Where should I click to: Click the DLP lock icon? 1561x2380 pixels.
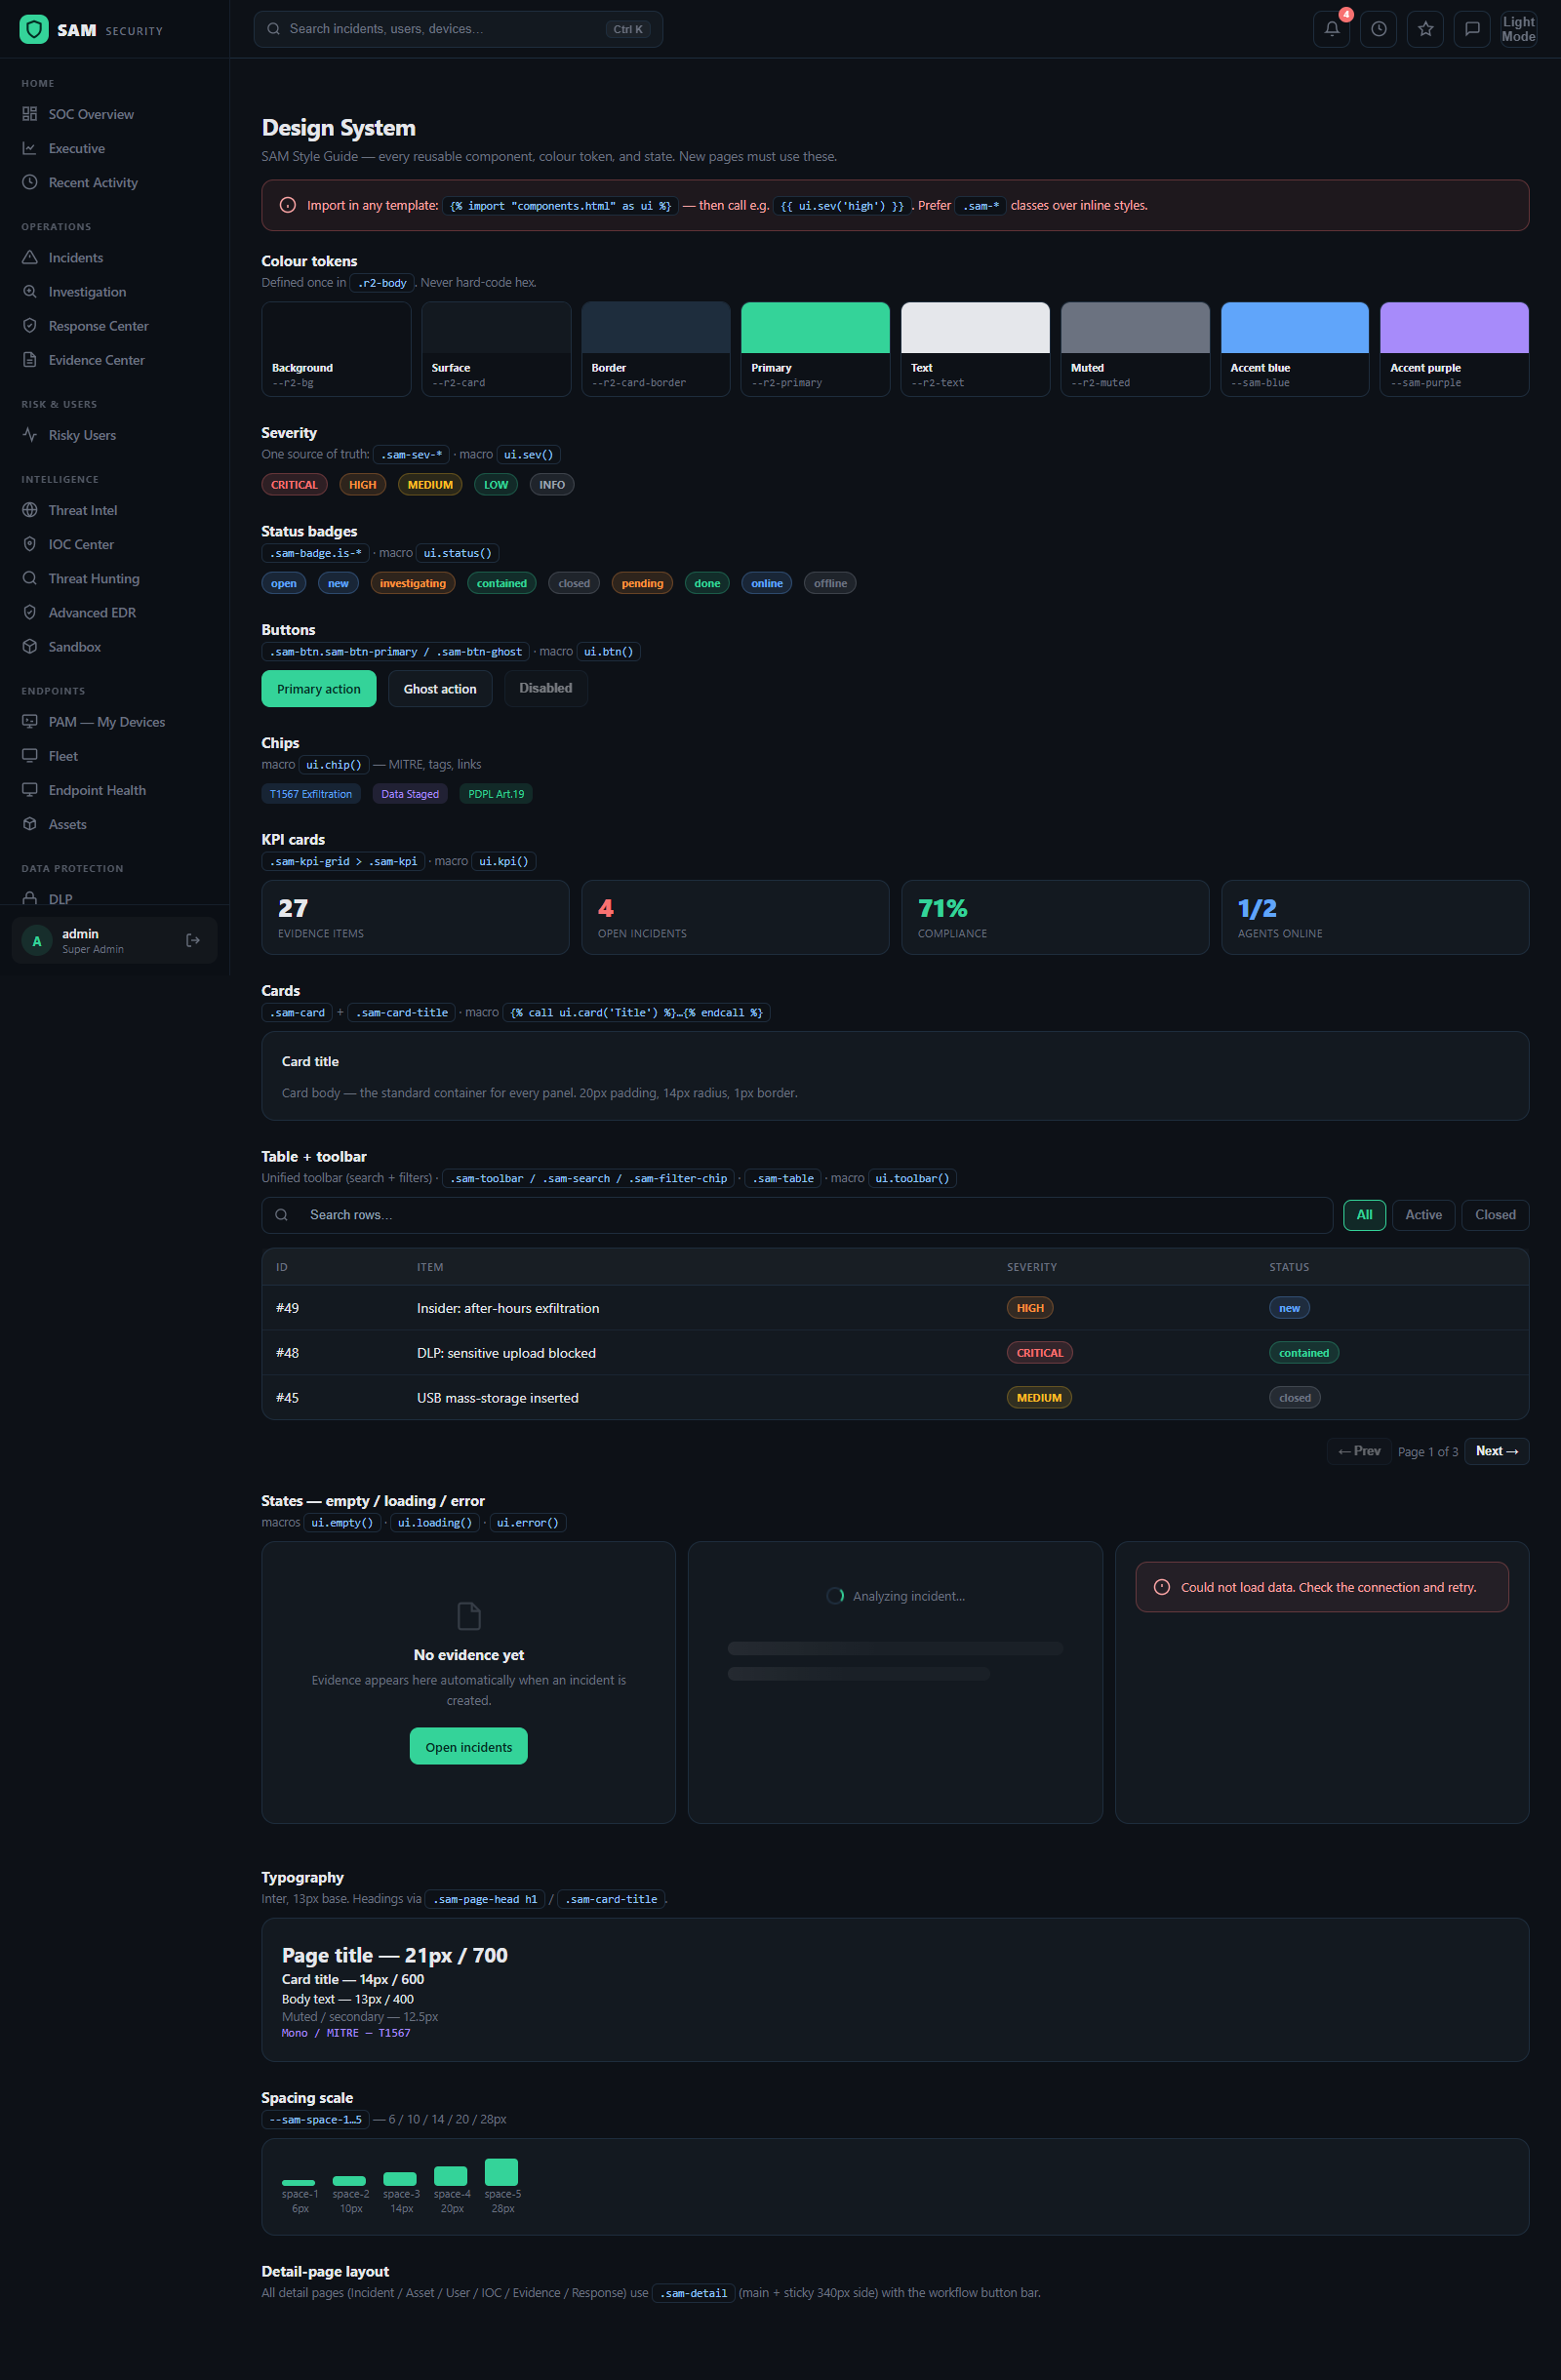click(x=30, y=898)
